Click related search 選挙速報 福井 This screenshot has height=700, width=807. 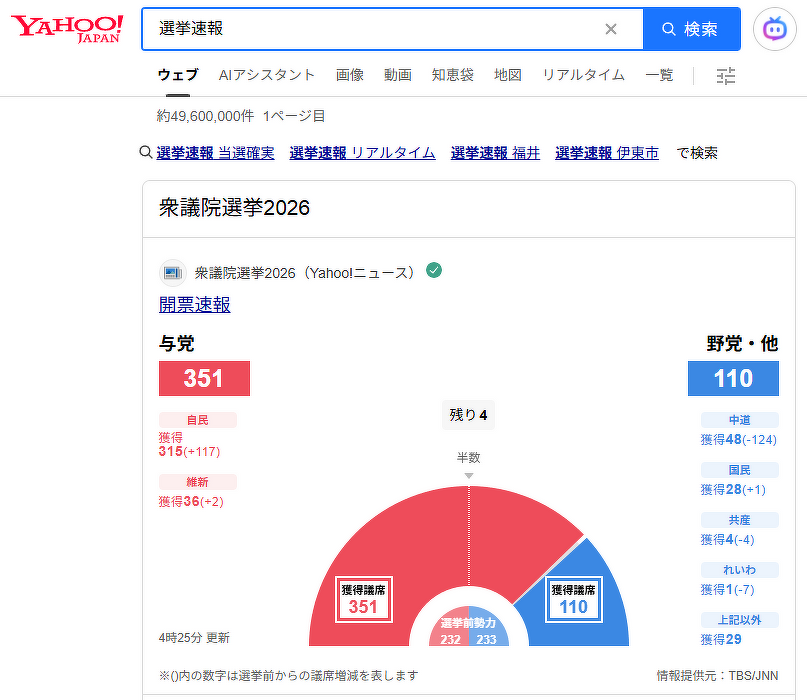[495, 153]
